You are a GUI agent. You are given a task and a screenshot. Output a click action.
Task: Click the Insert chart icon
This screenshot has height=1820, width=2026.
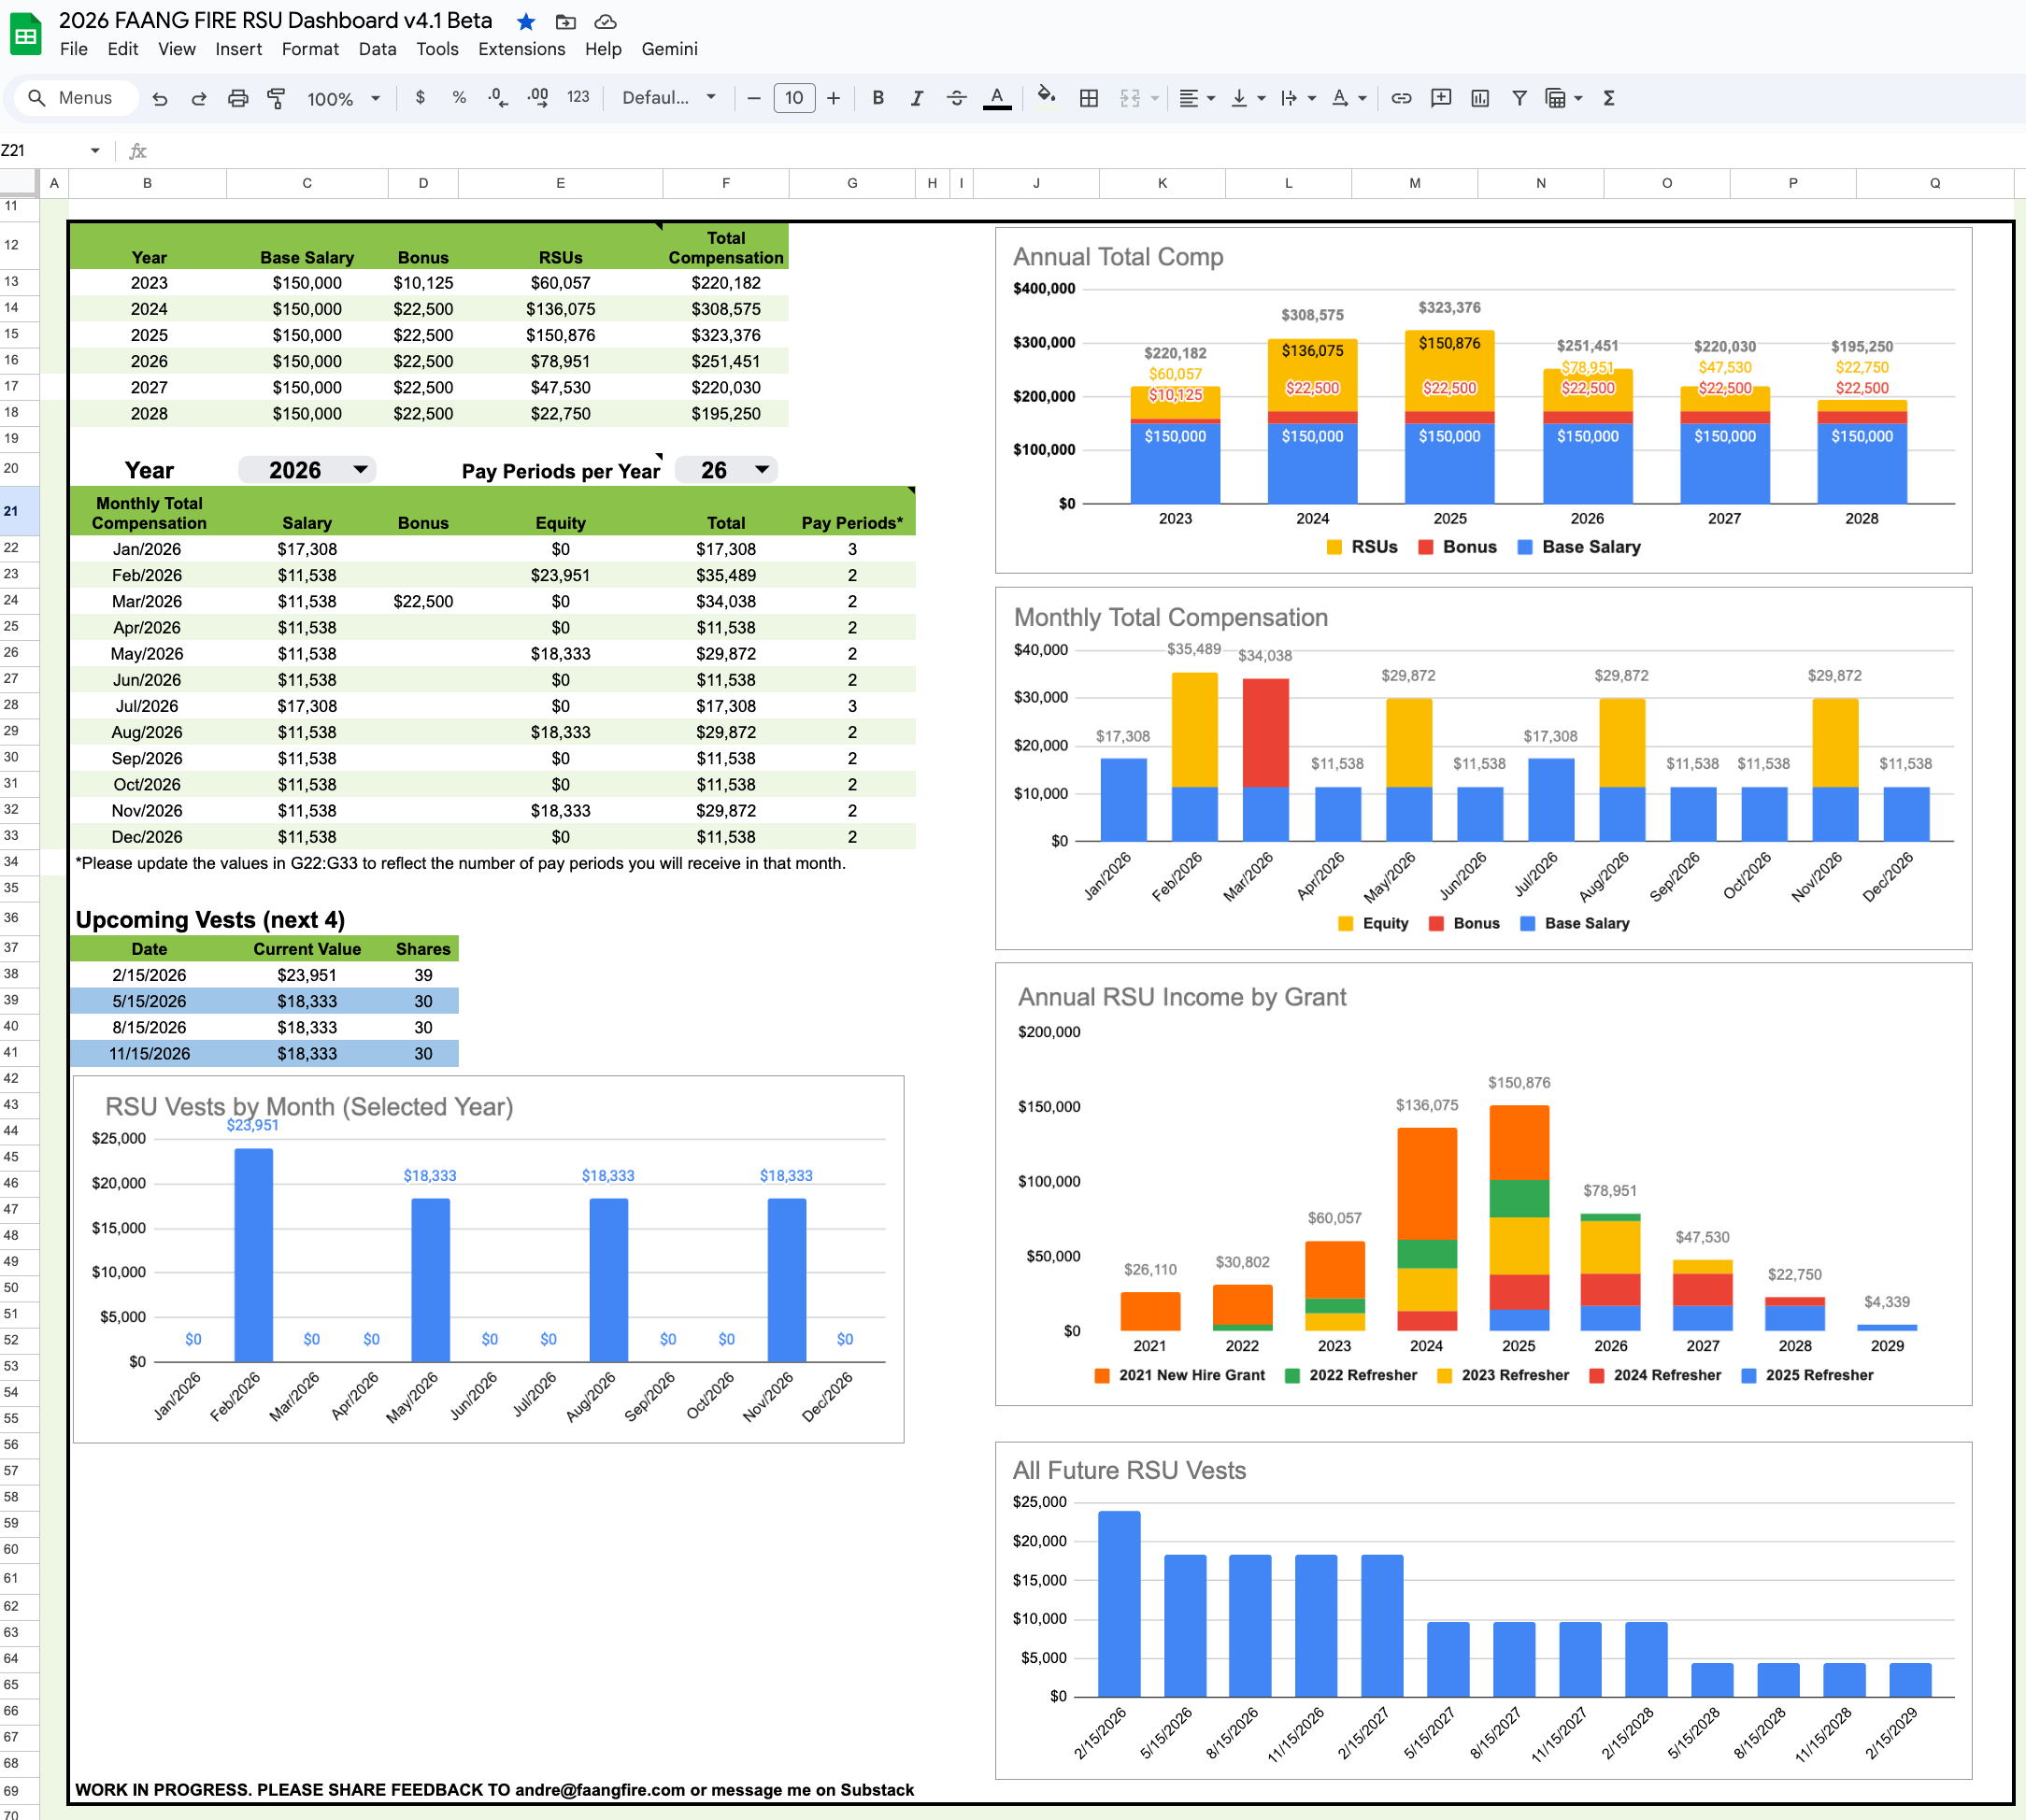point(1480,98)
